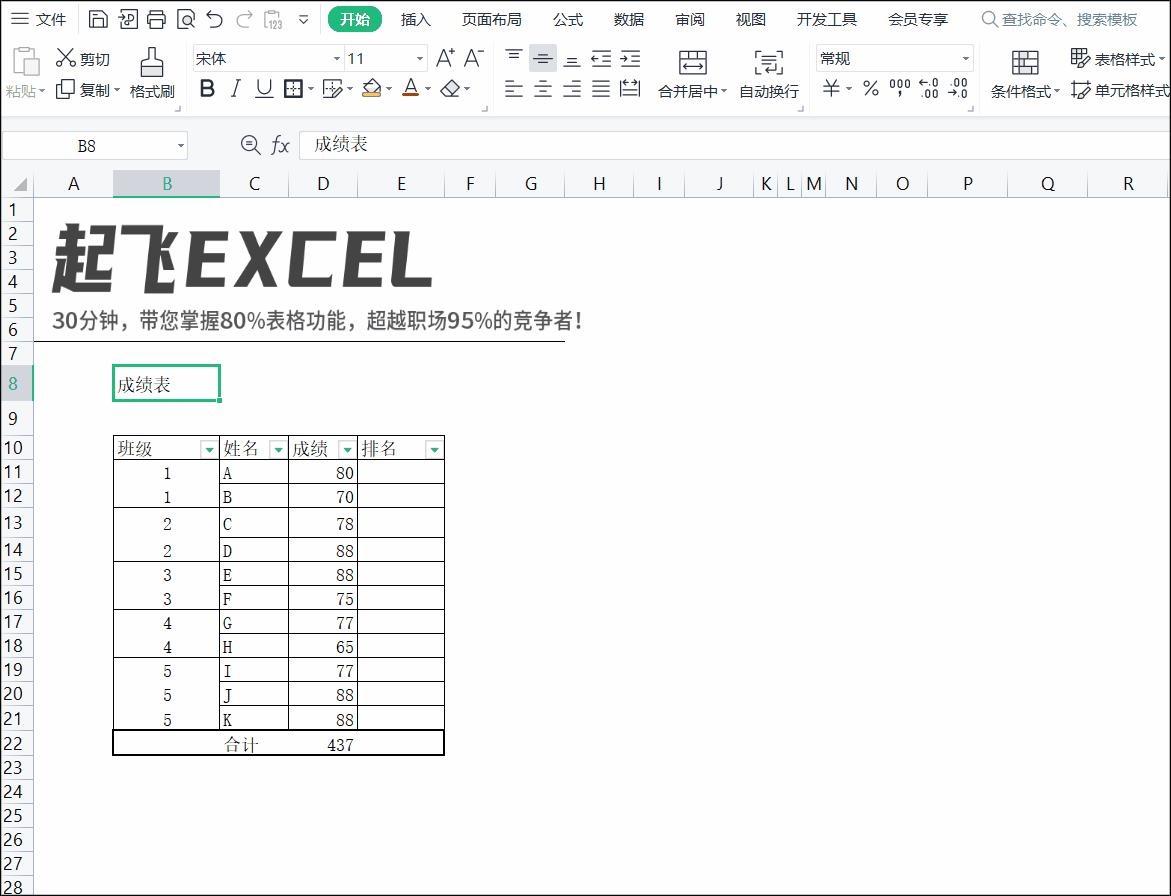Click the Redo arrow icon
1171x896 pixels.
point(244,19)
